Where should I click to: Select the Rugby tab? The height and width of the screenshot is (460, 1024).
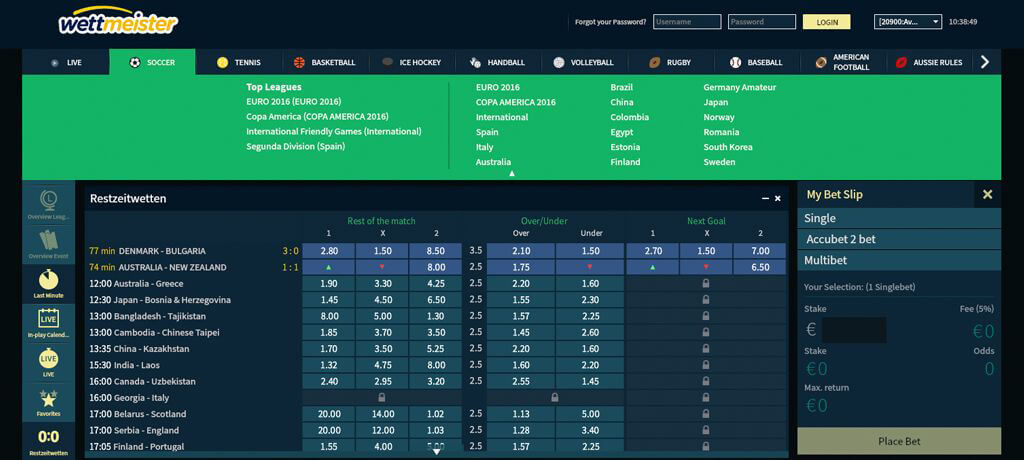point(670,62)
